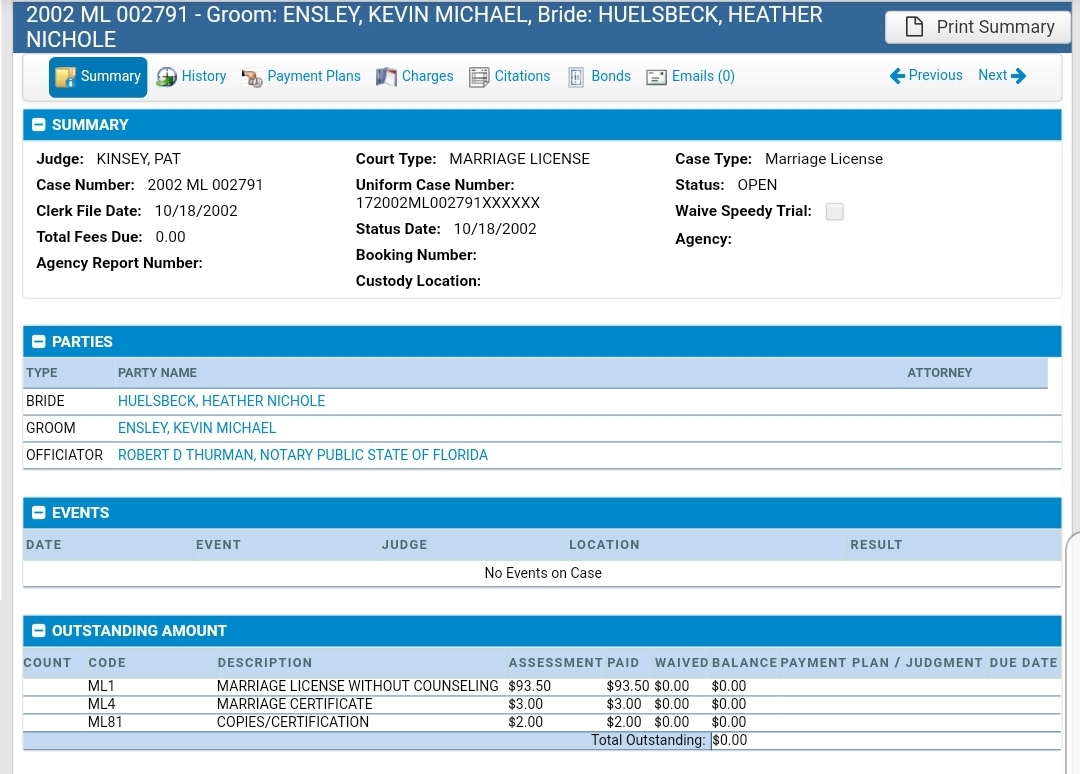
Task: Click the WAIVED column header
Action: click(681, 662)
